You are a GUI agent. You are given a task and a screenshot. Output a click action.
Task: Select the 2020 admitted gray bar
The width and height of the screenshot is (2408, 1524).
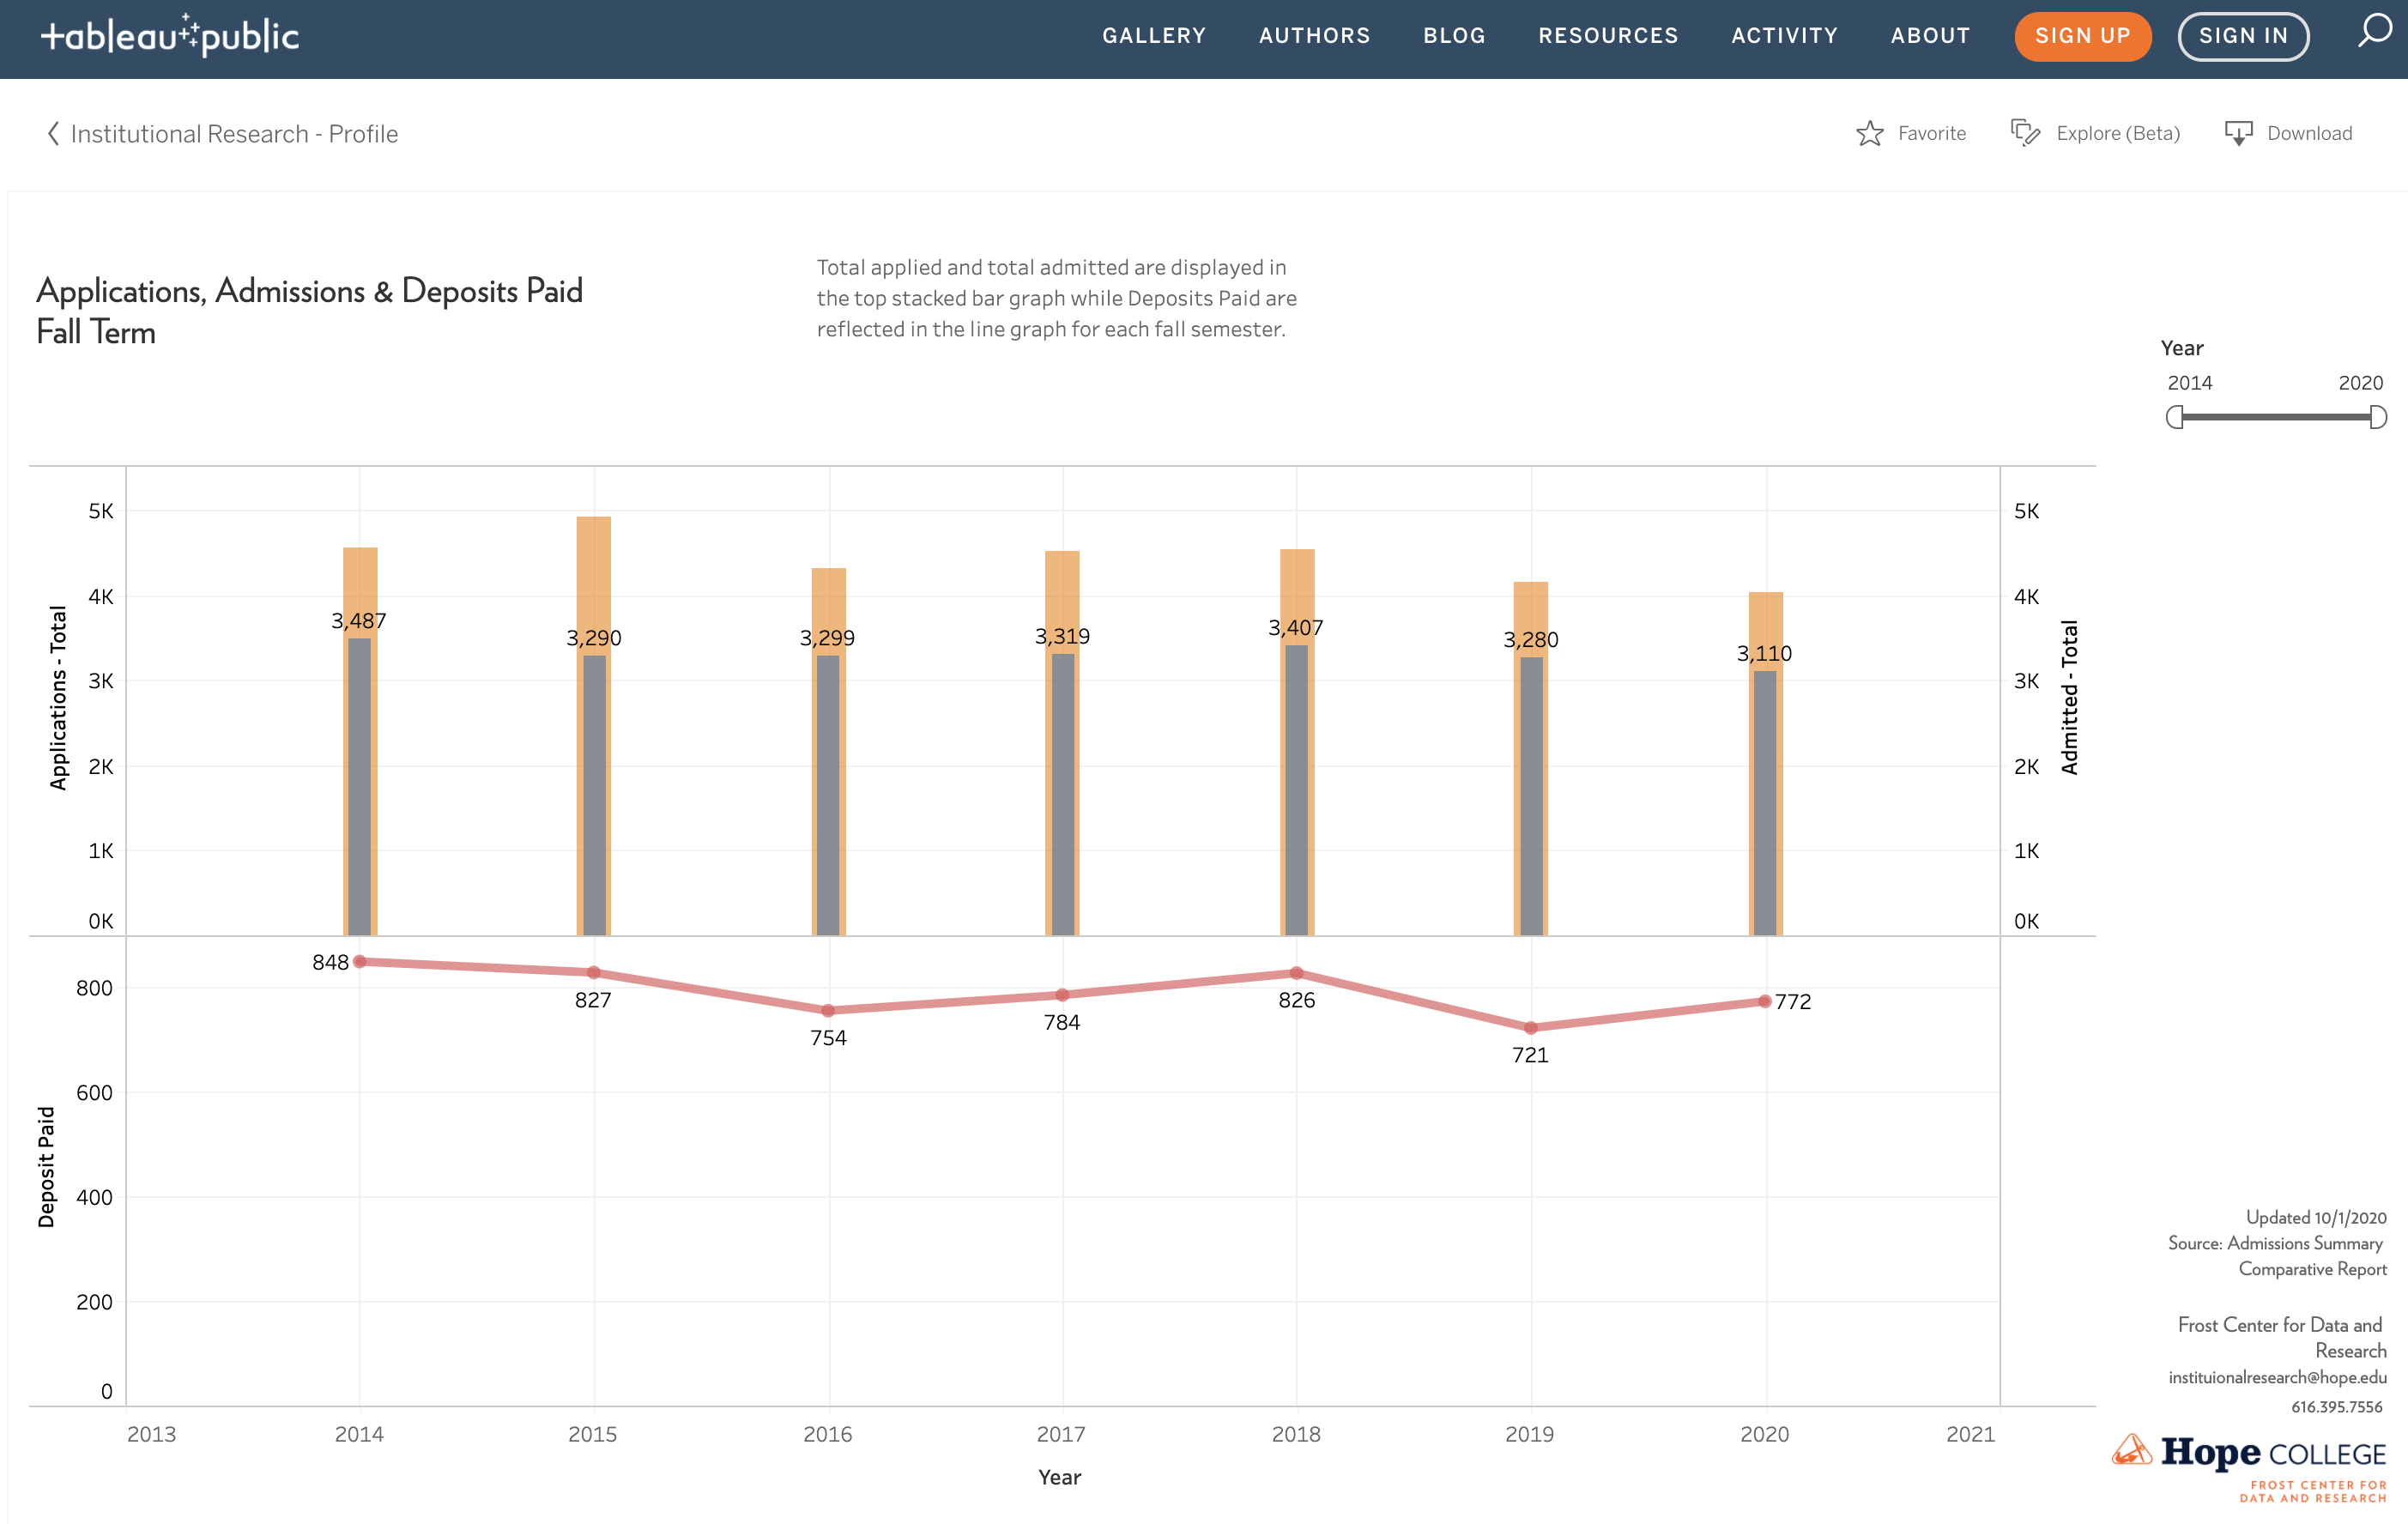[x=1765, y=800]
